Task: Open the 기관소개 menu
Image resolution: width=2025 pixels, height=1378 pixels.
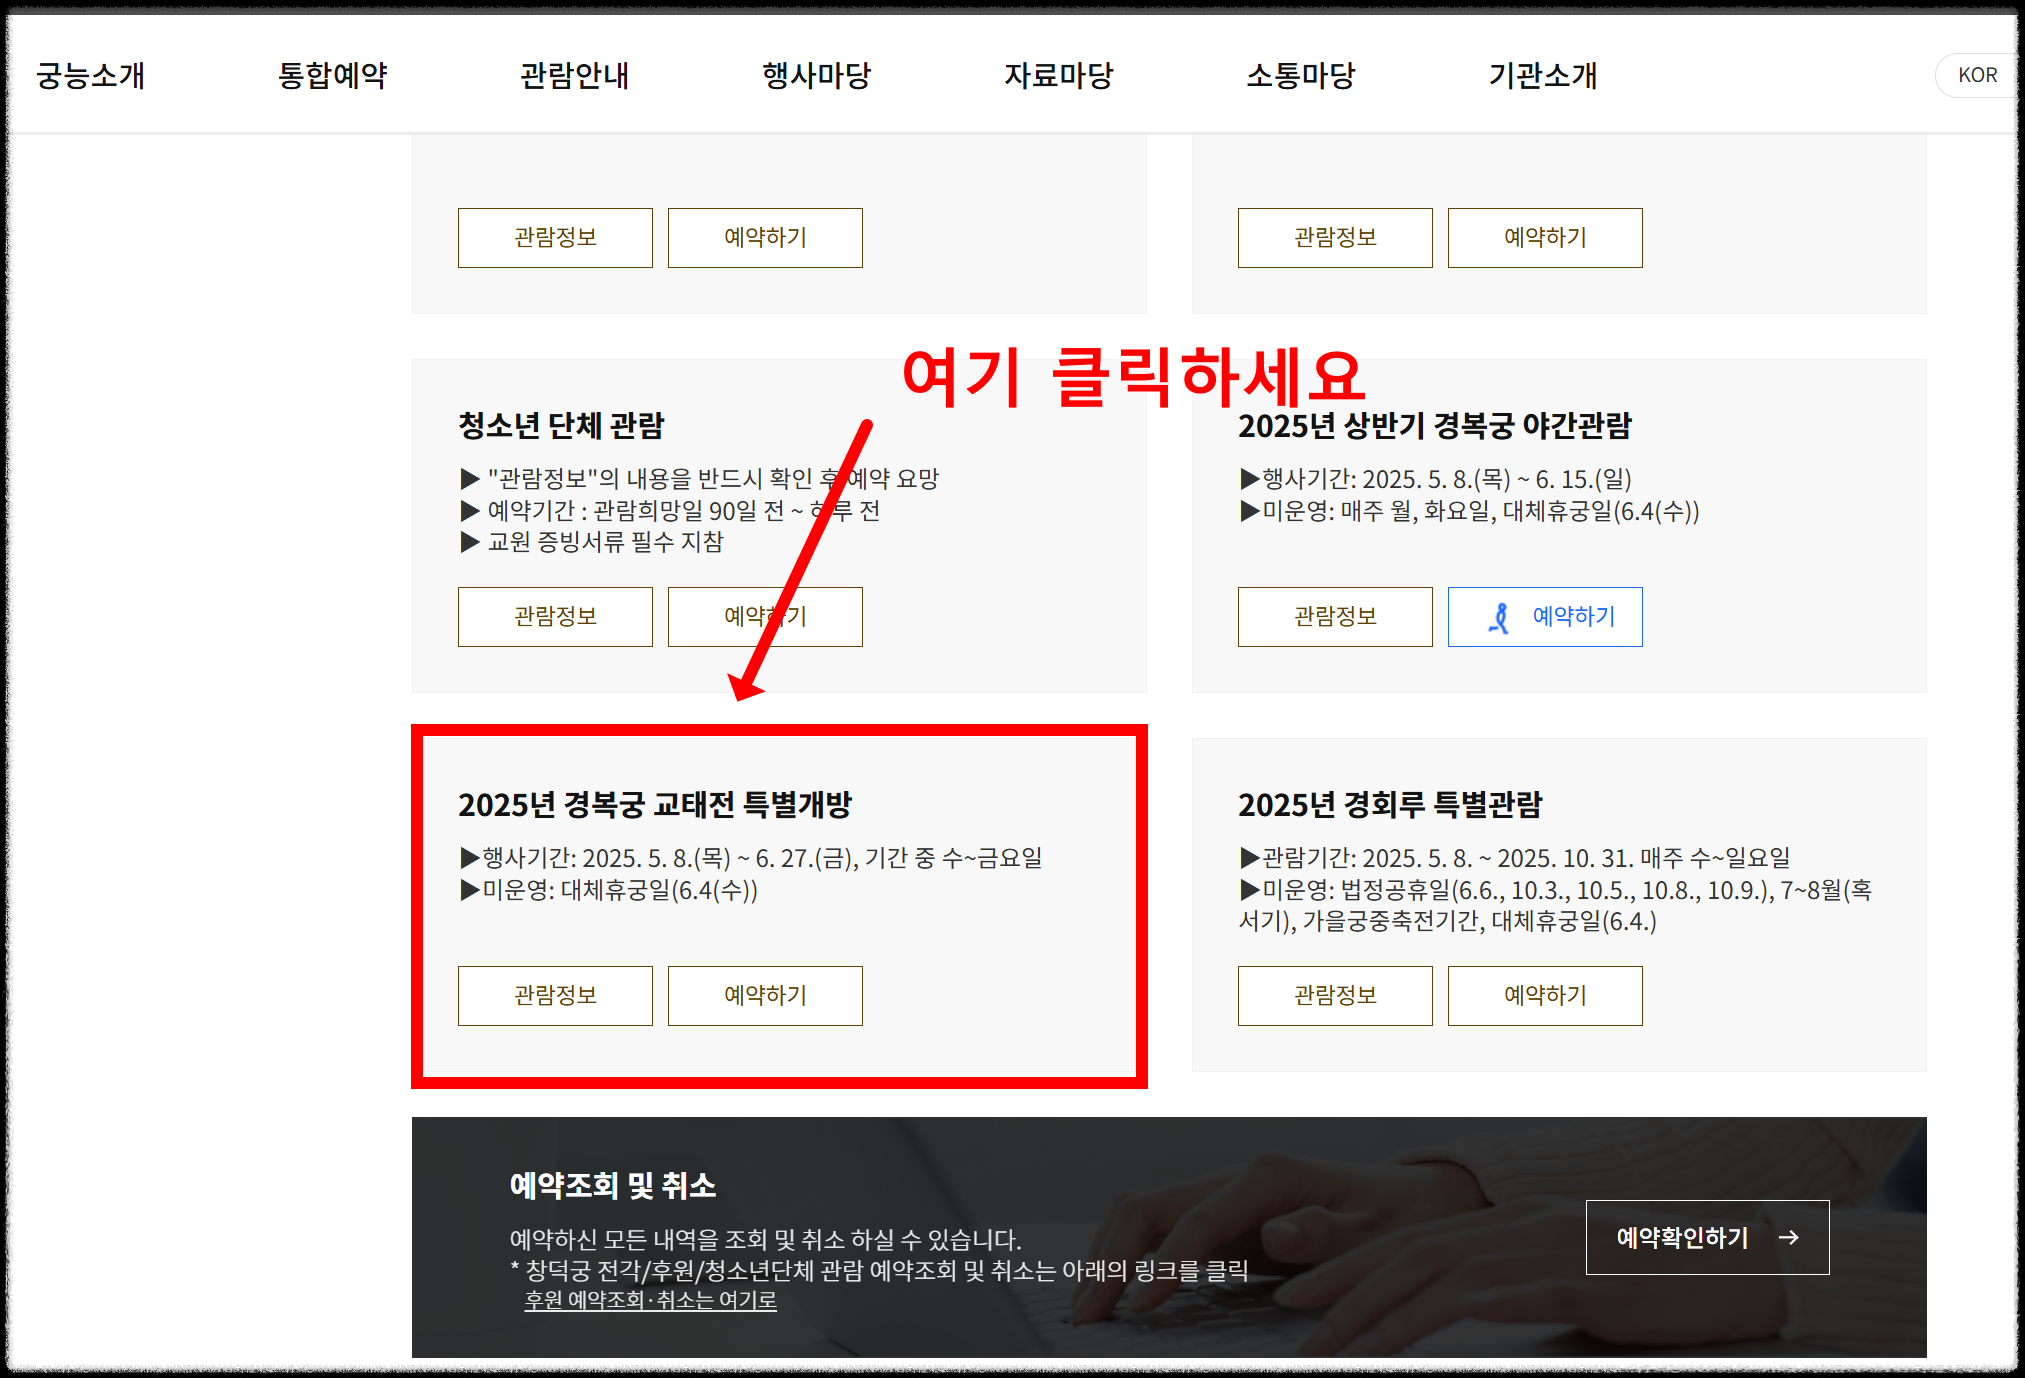Action: tap(1543, 75)
